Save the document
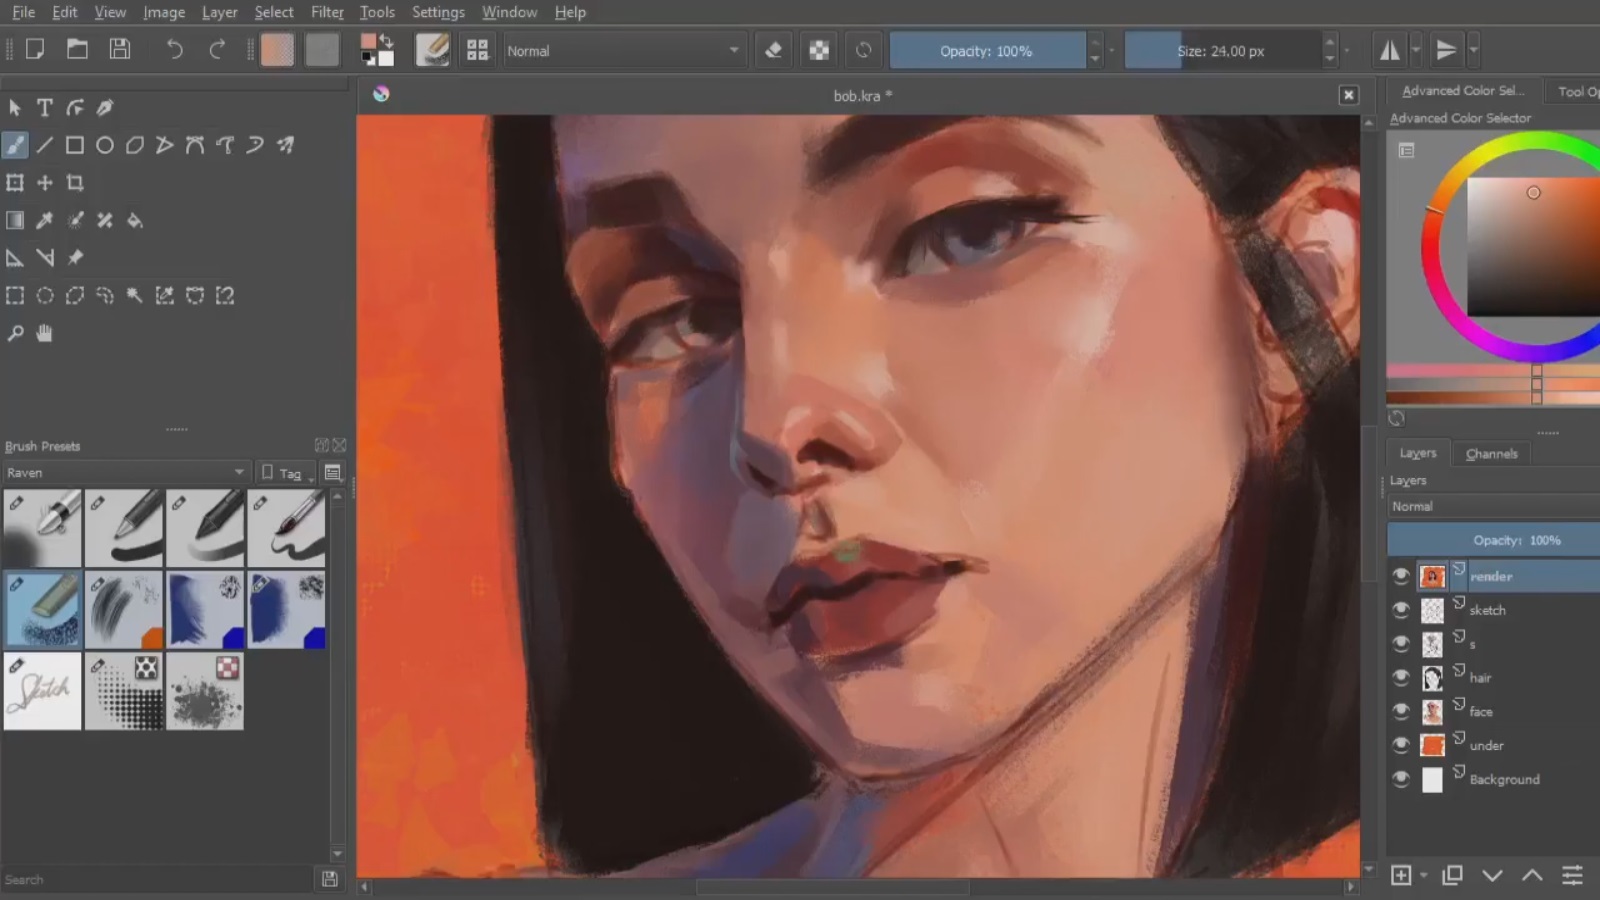 120,49
